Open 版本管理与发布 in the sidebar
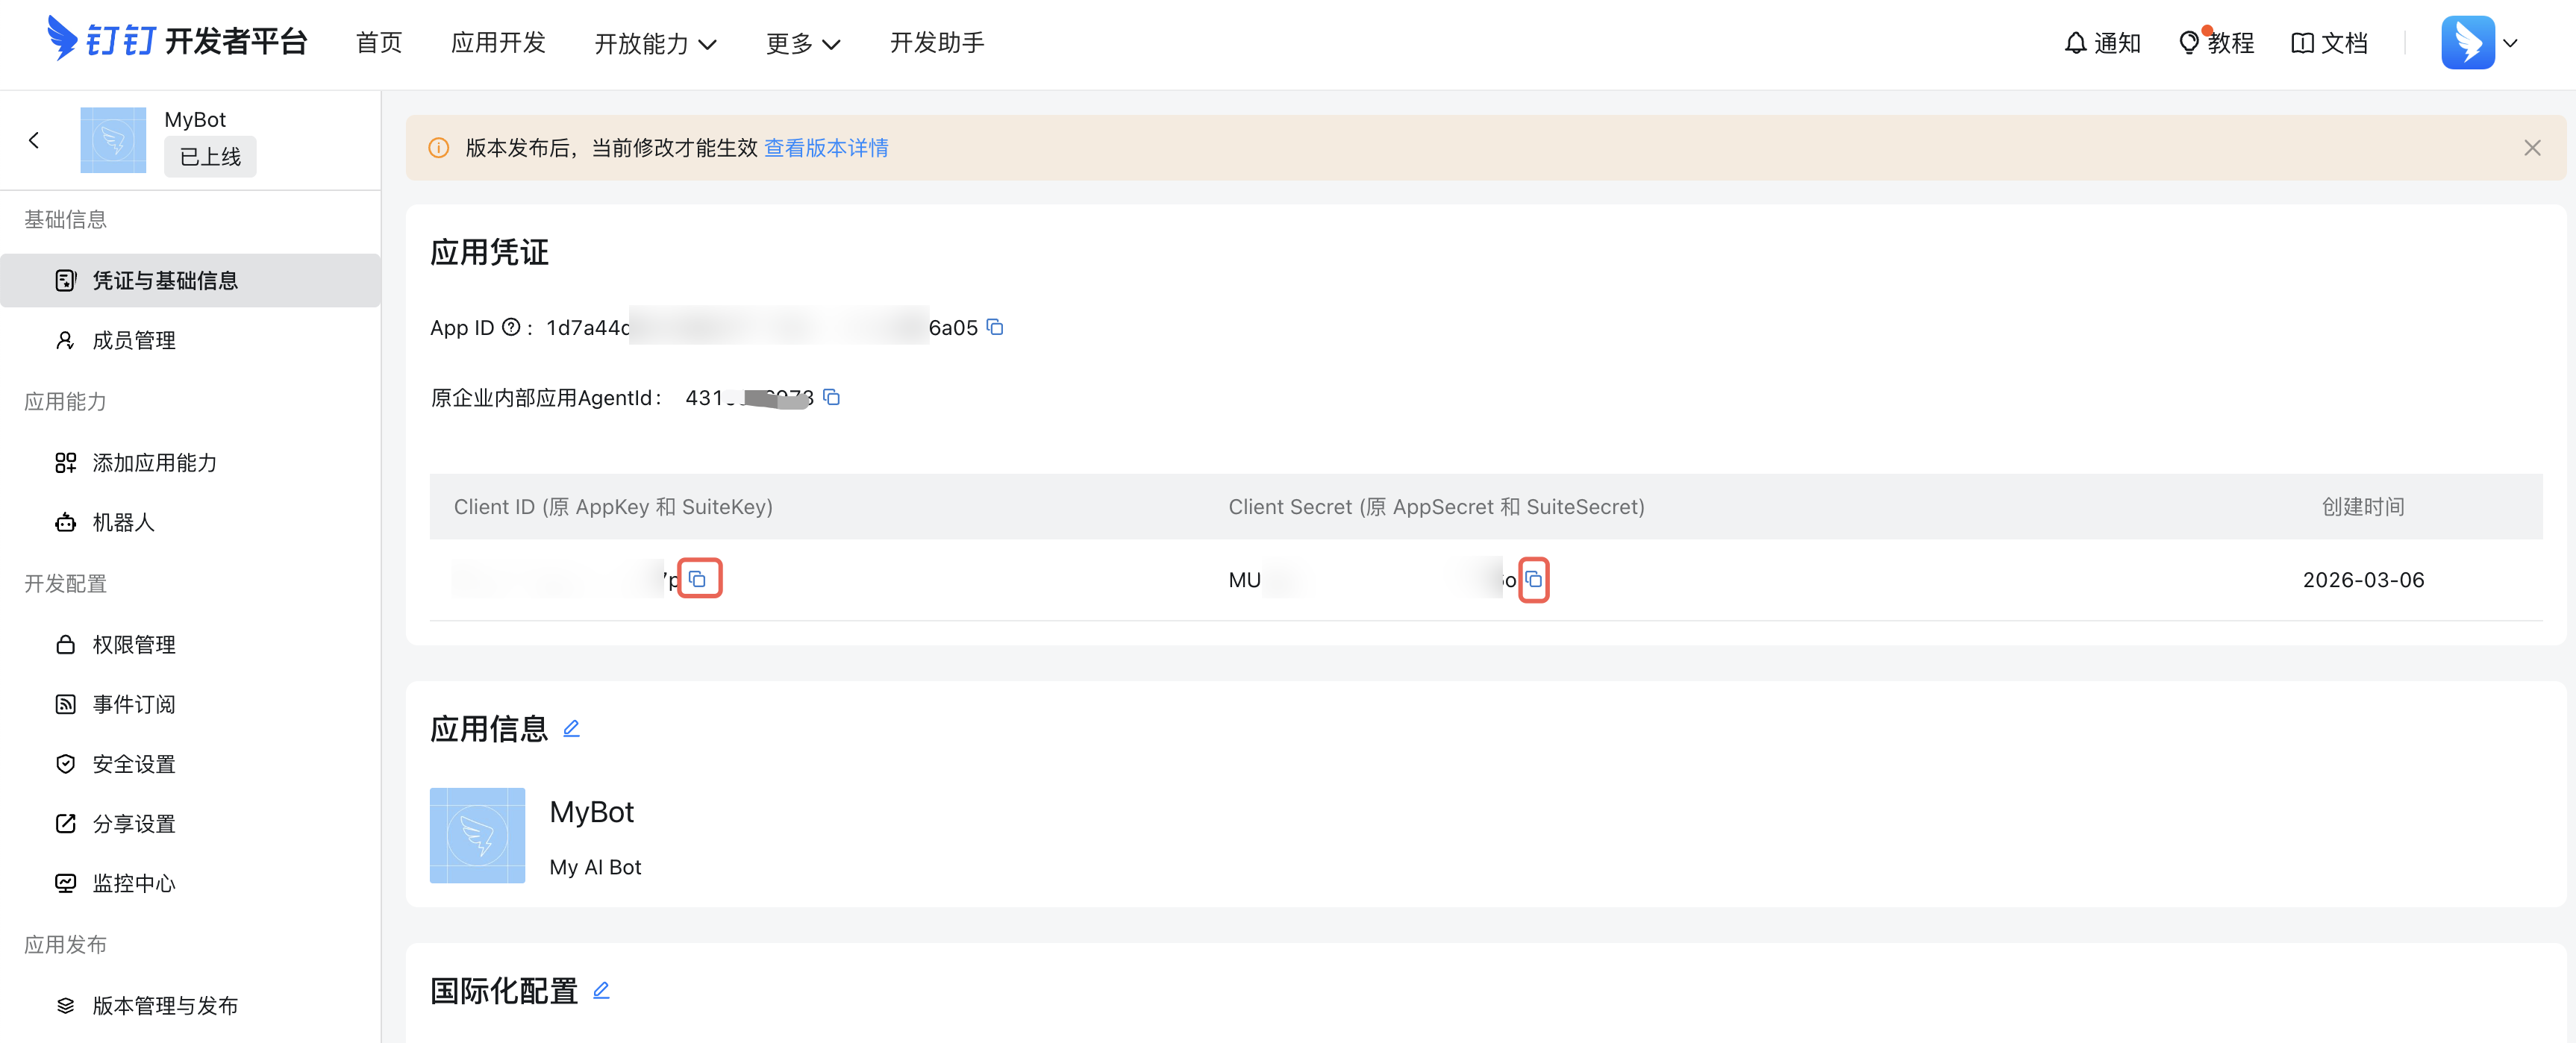The width and height of the screenshot is (2576, 1043). 165,1005
